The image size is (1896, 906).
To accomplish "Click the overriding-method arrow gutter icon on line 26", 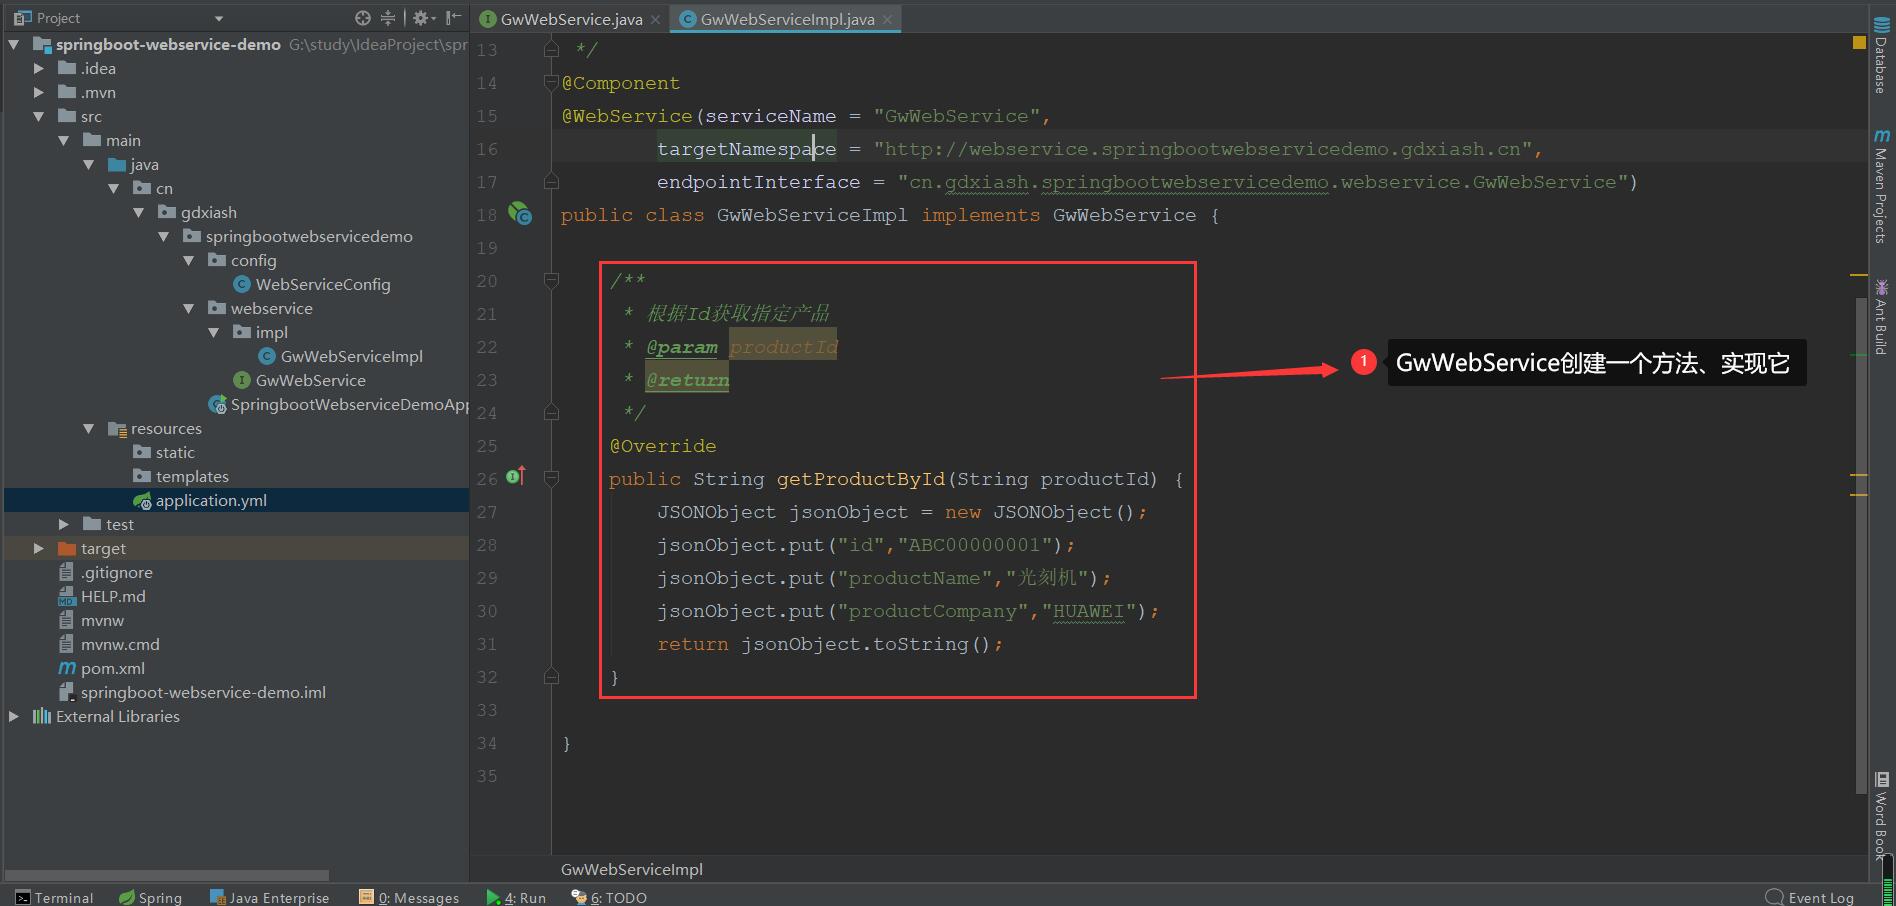I will [x=516, y=477].
